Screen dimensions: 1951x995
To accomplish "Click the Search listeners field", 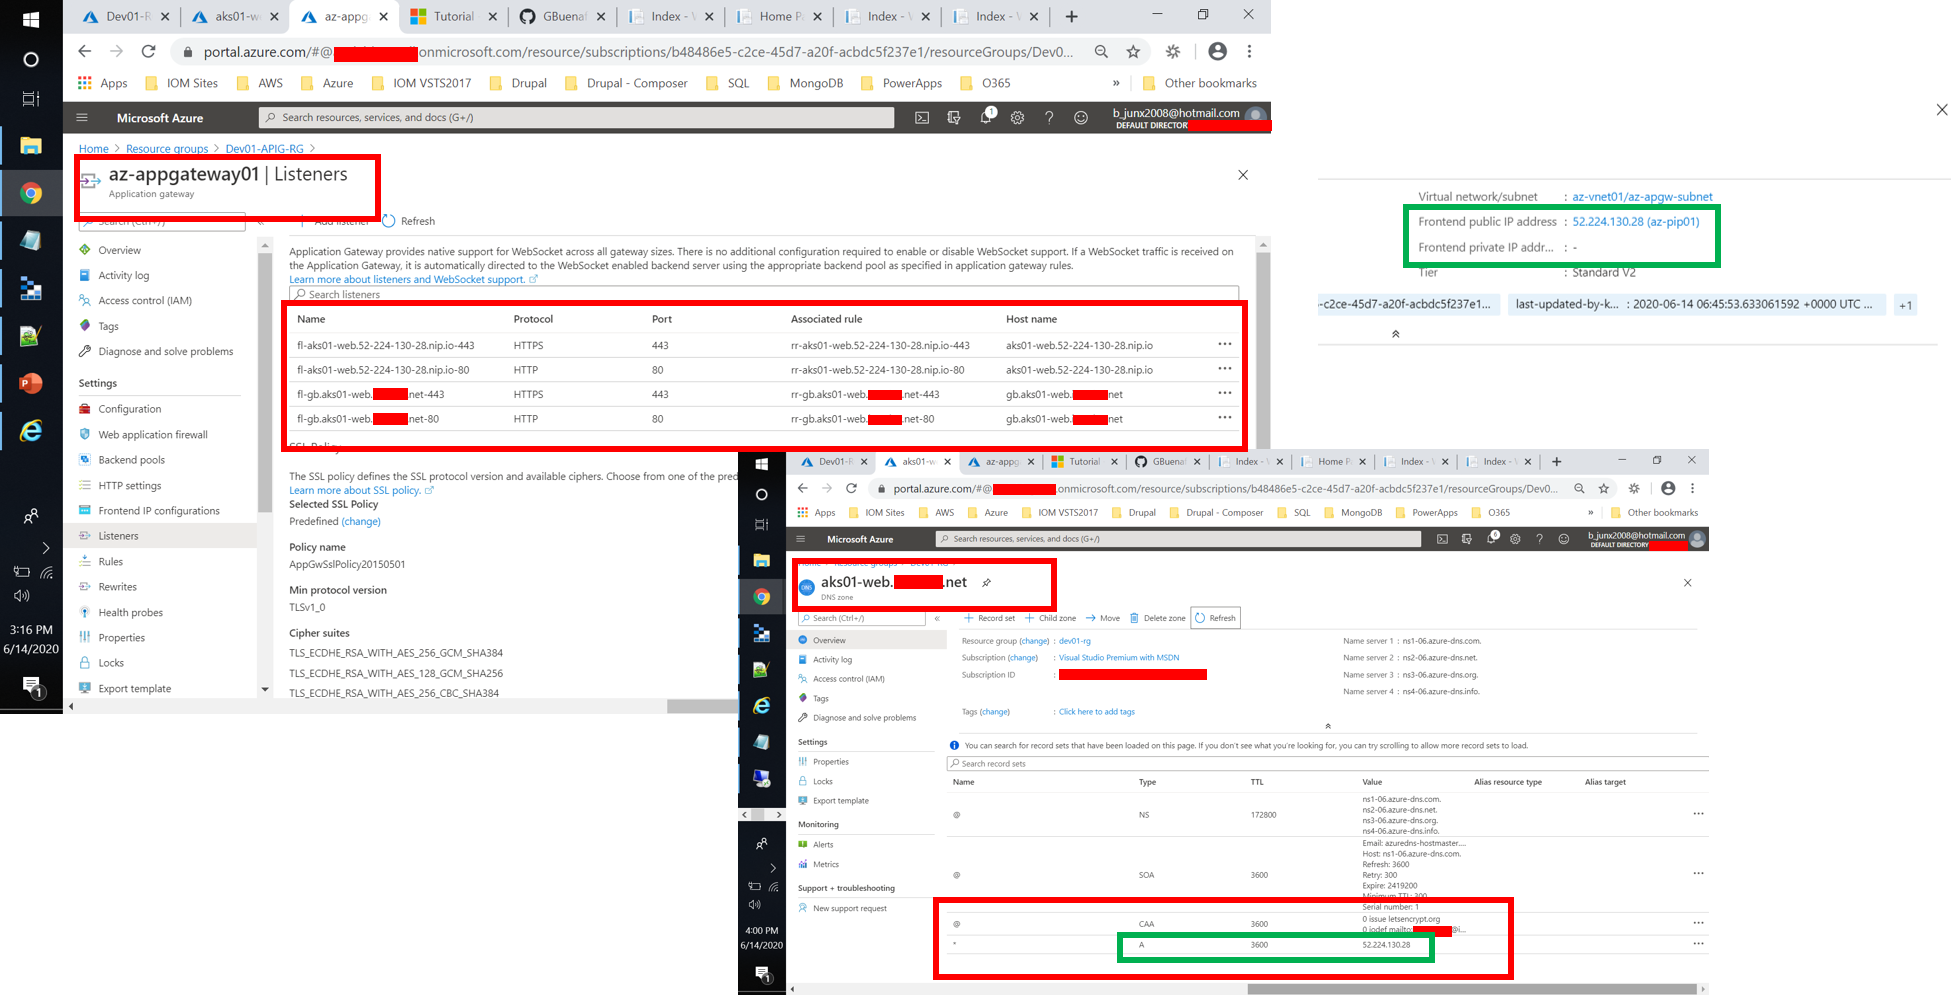I will click(764, 294).
